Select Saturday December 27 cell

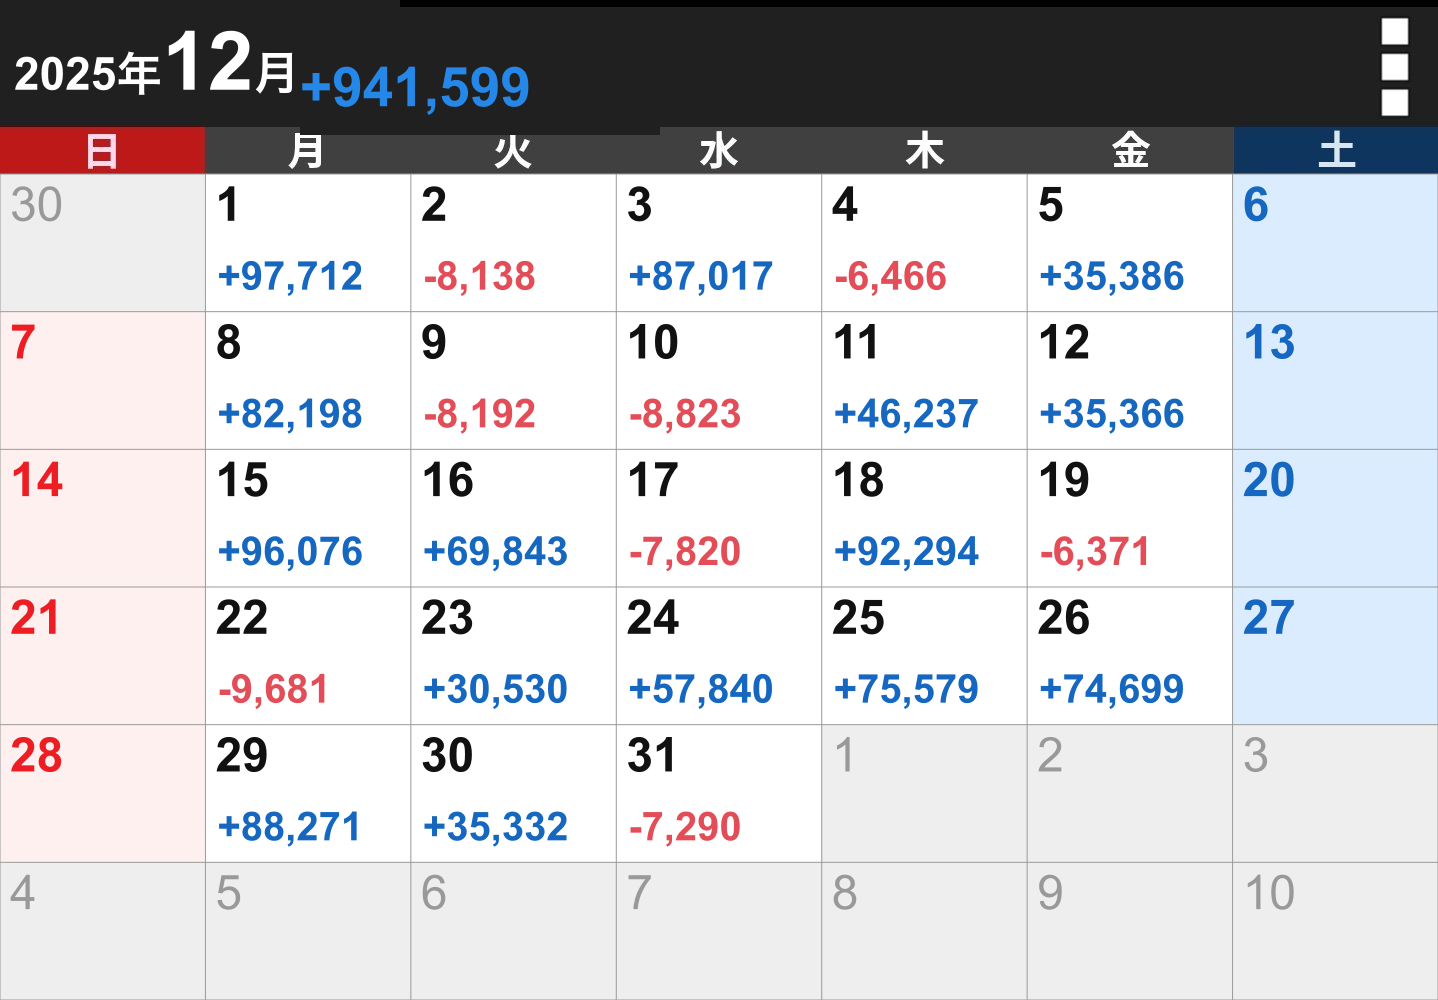point(1336,656)
